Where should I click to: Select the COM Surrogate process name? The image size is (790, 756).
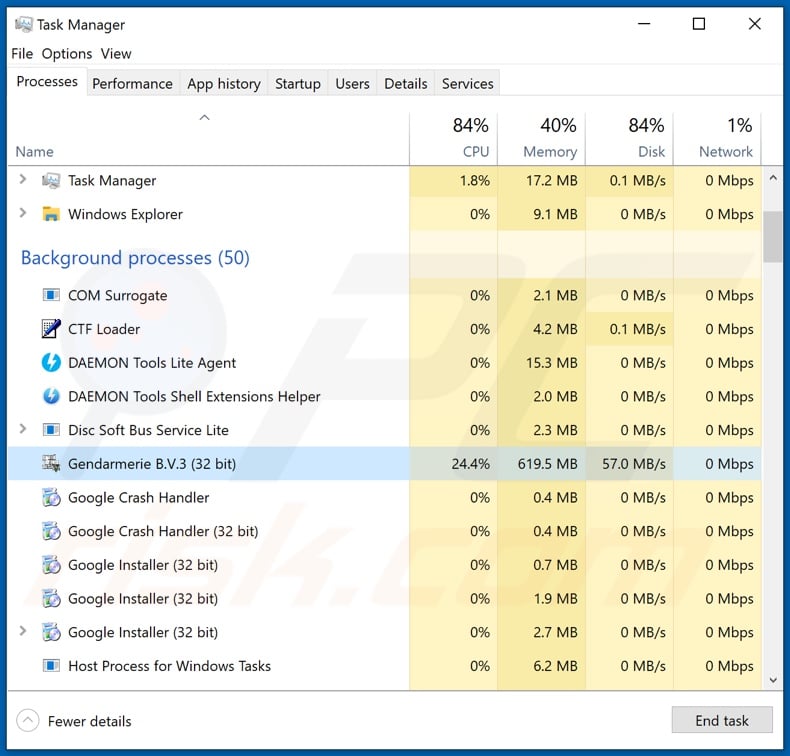117,295
